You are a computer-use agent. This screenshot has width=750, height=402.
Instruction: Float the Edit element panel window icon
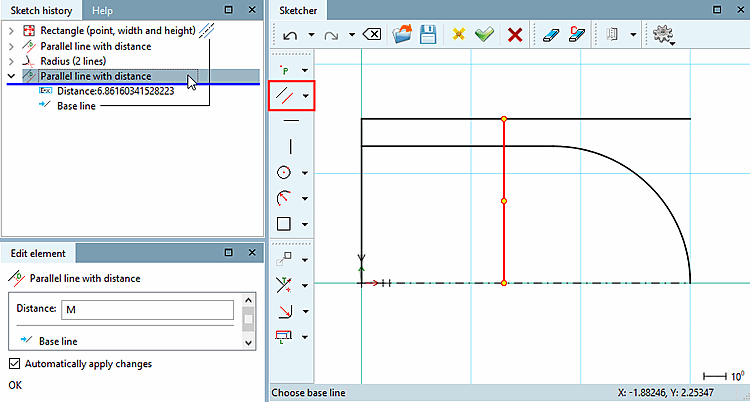click(x=229, y=253)
